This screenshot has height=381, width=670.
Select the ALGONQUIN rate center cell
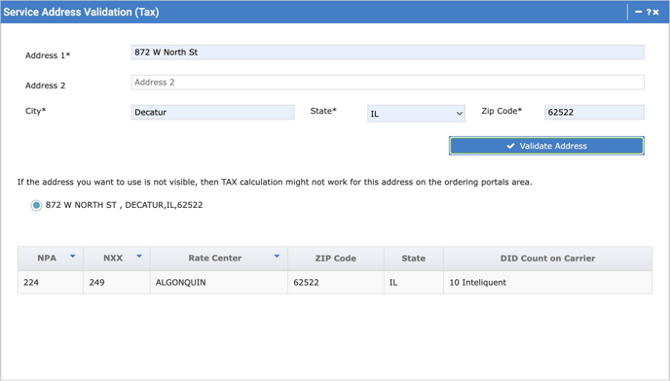[219, 282]
